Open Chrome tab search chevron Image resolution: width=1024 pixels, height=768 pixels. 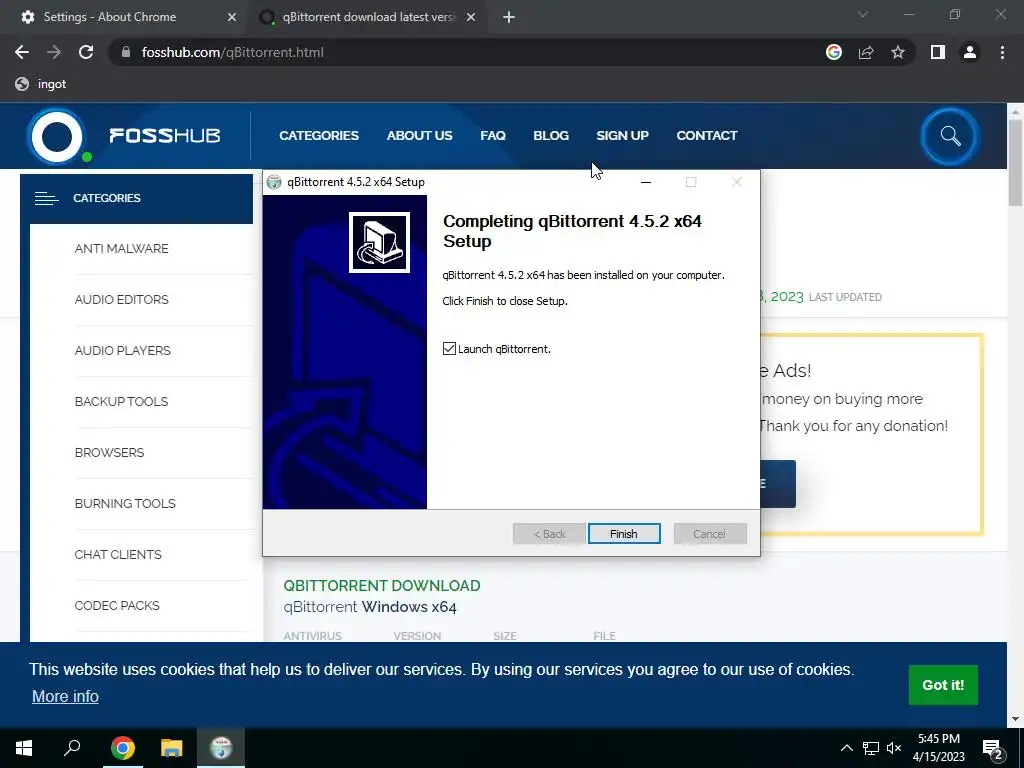(x=863, y=14)
